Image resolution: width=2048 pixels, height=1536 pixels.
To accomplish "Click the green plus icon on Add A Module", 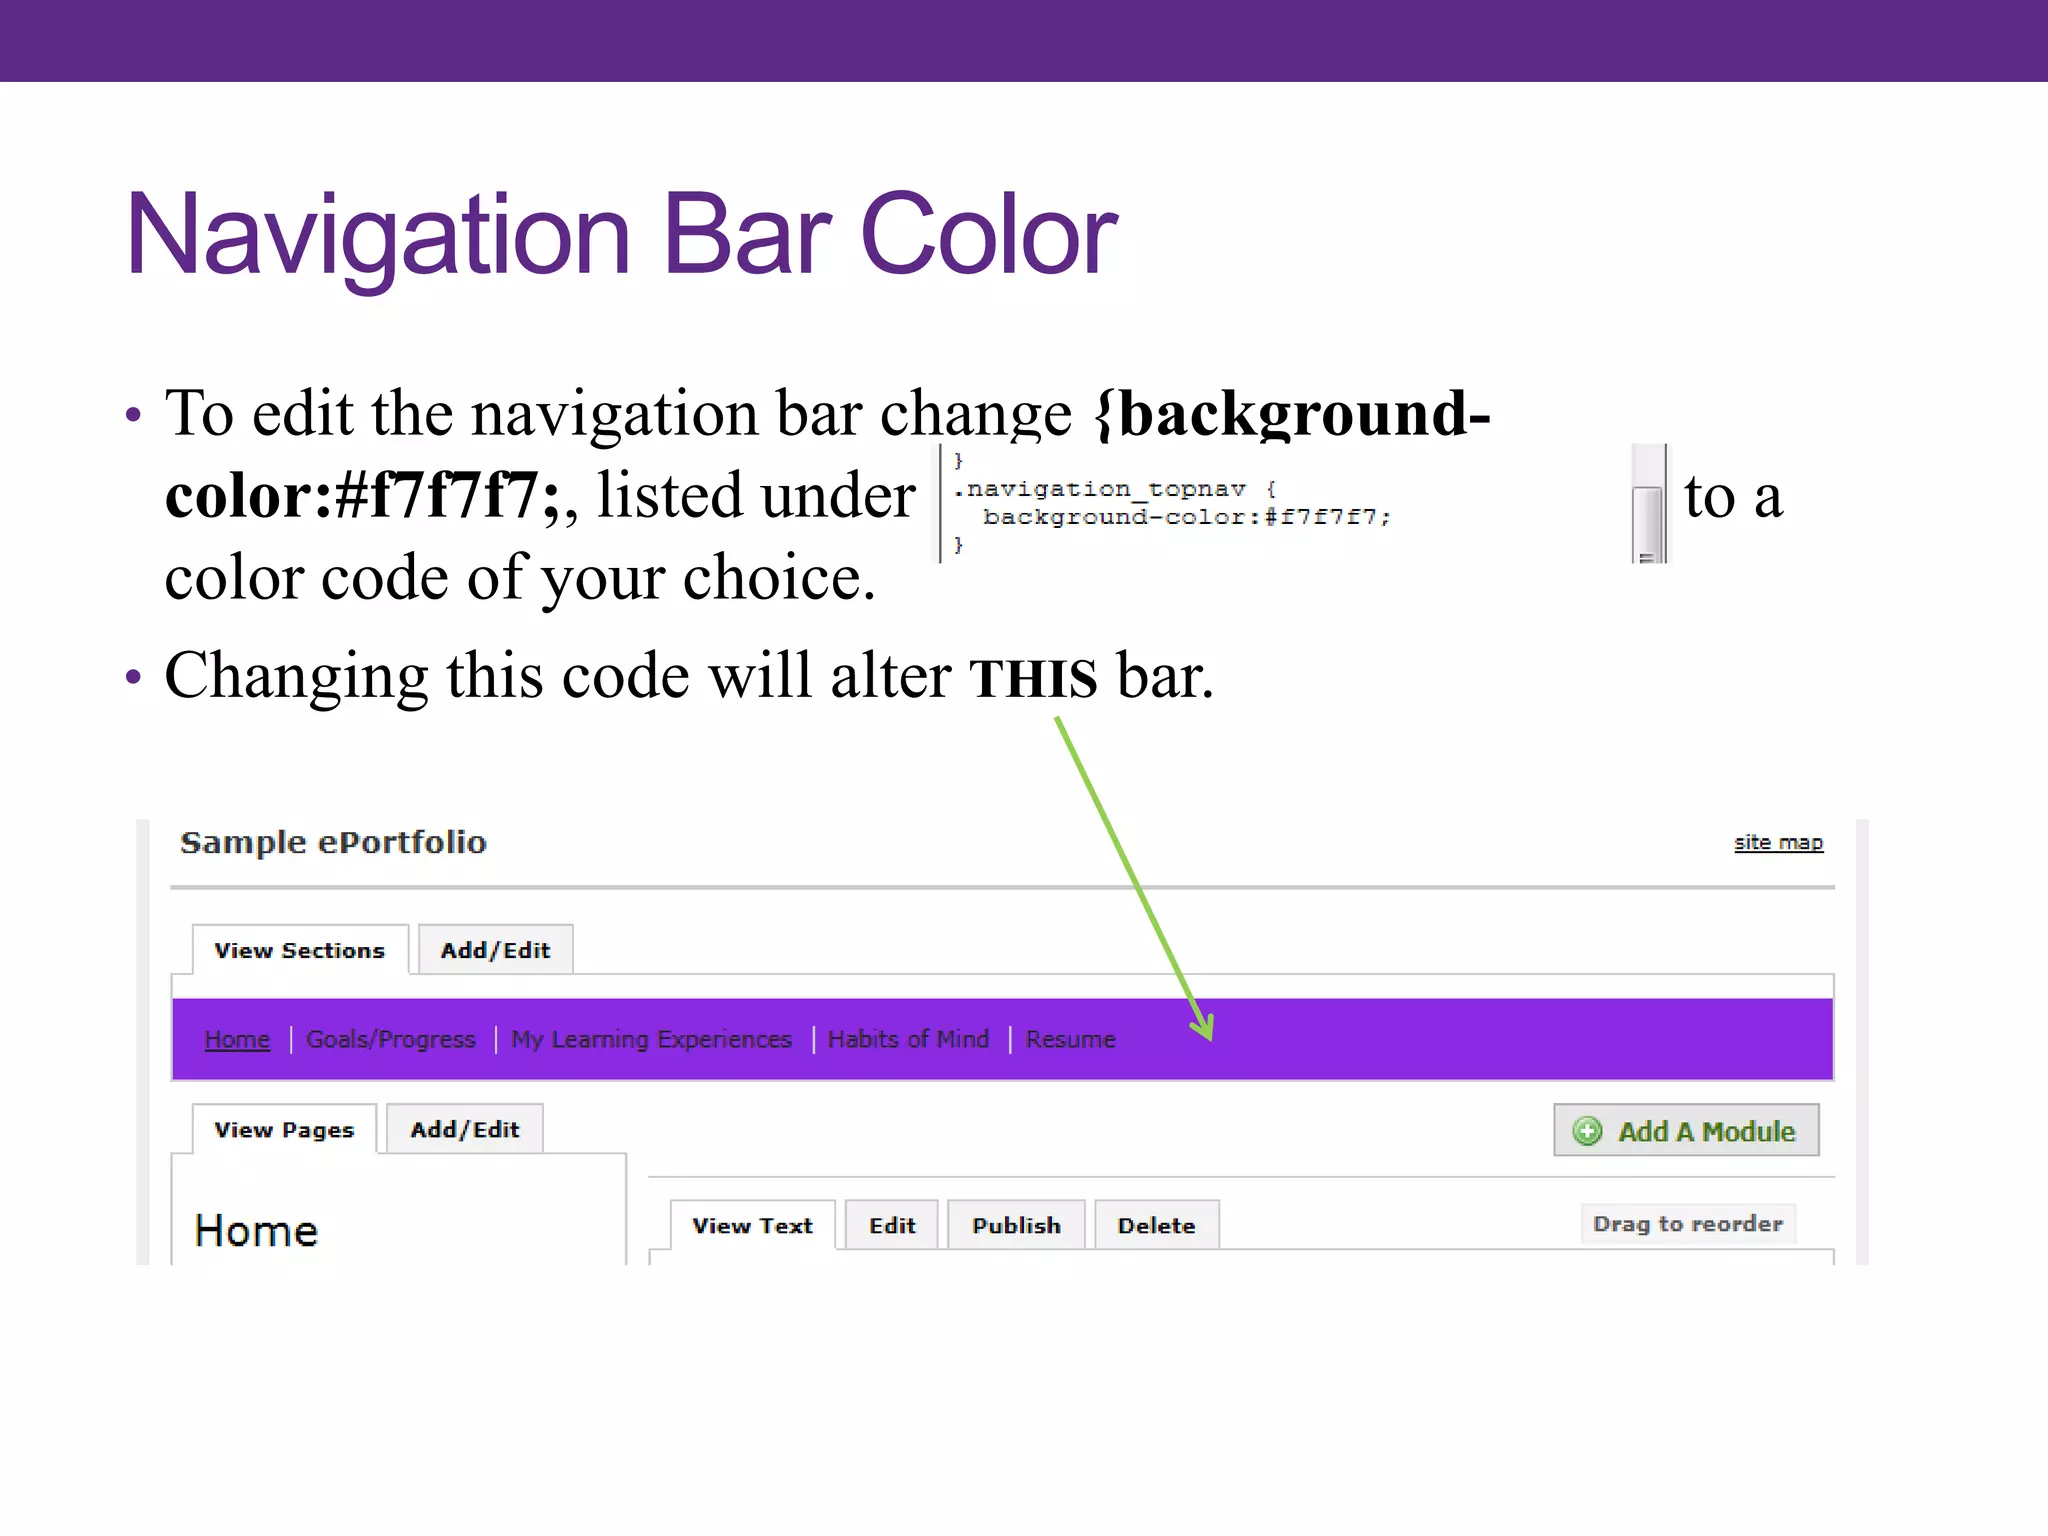I will 1587,1131.
